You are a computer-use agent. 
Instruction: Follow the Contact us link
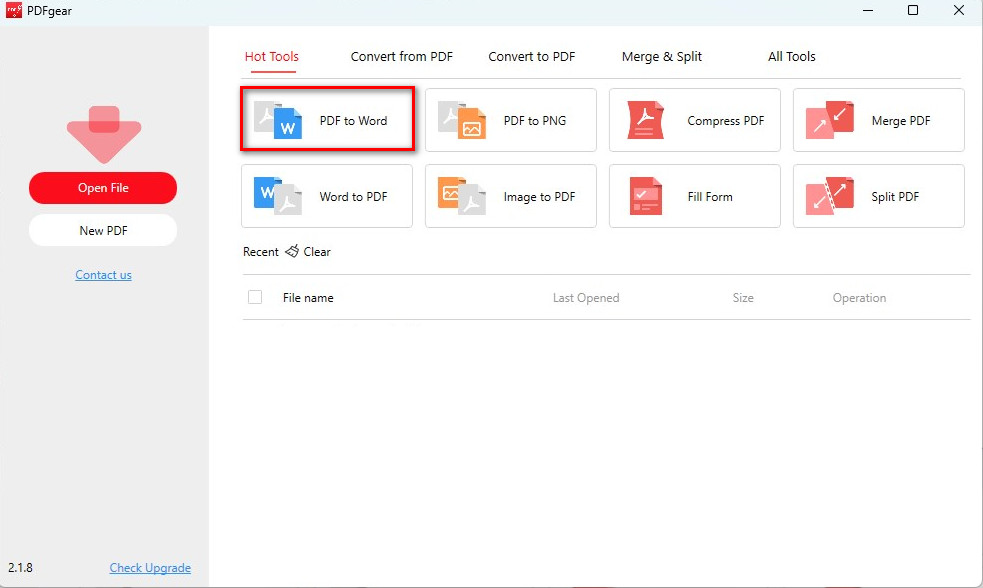coord(103,275)
